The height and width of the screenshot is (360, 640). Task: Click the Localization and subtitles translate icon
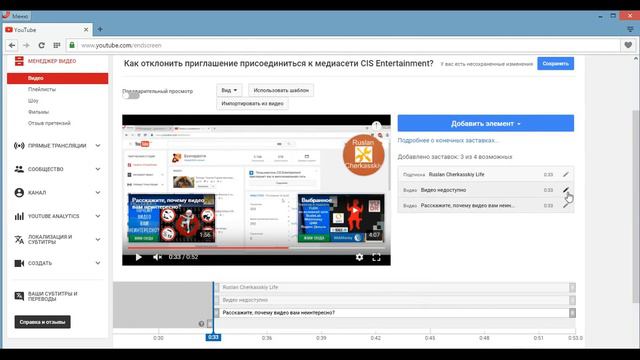click(19, 240)
